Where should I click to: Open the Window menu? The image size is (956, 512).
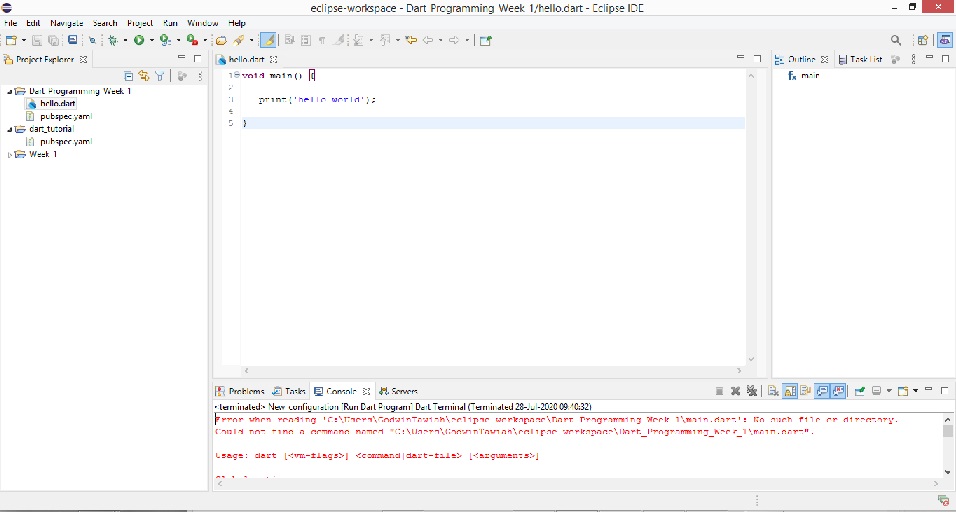[202, 23]
